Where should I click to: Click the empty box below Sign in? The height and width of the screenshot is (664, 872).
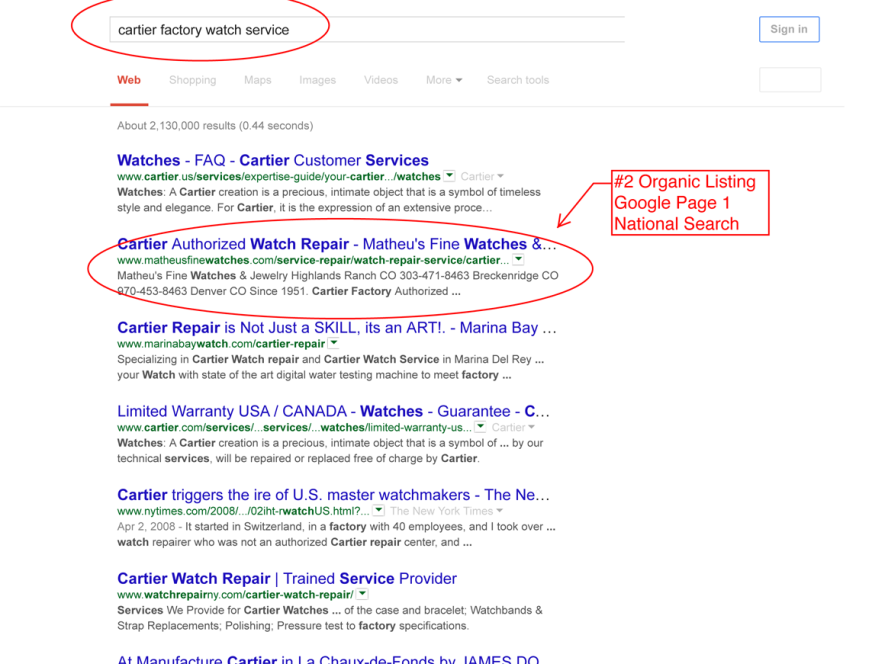click(790, 80)
